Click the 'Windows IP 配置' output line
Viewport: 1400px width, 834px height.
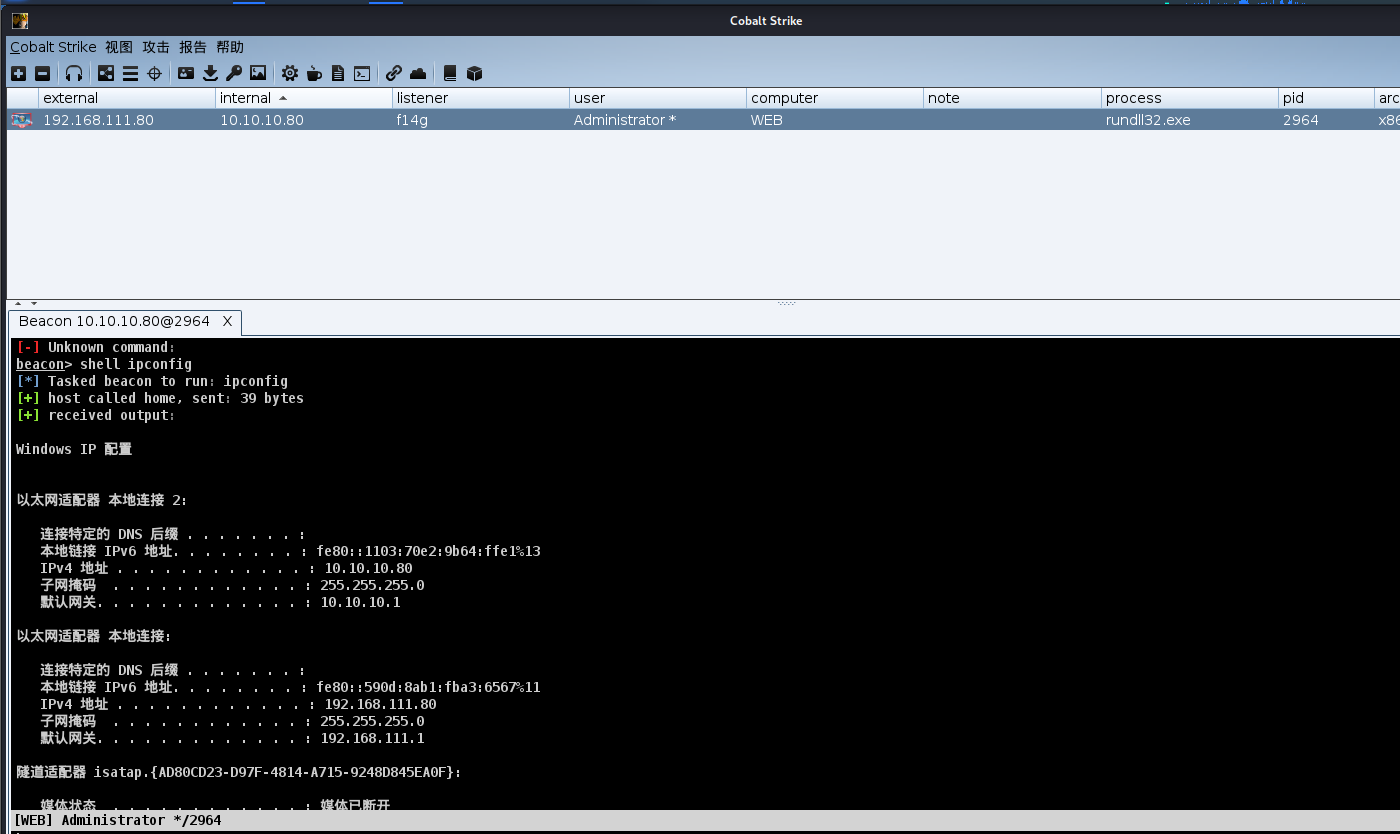[x=74, y=449]
